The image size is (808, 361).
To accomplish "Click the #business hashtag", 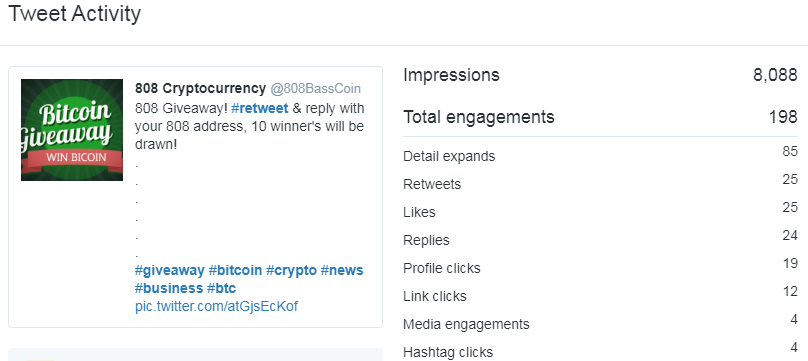I will point(169,288).
